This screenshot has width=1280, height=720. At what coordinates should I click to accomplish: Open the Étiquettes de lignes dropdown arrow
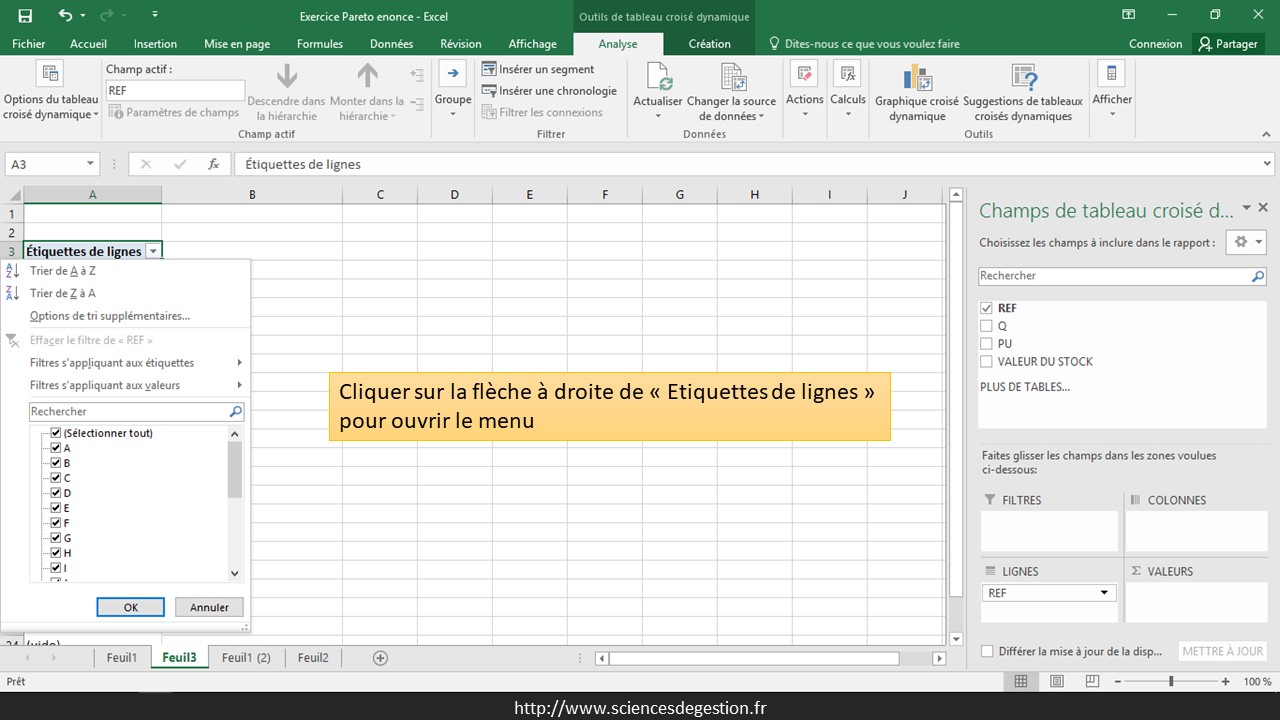[153, 252]
